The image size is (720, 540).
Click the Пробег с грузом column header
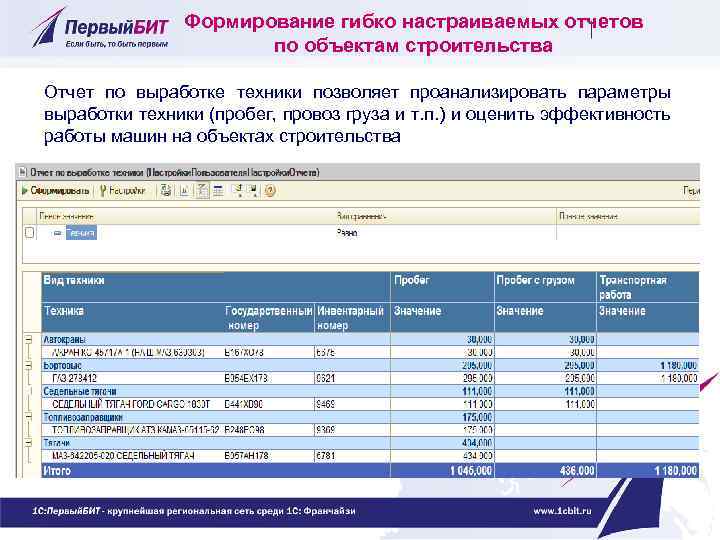click(x=545, y=287)
